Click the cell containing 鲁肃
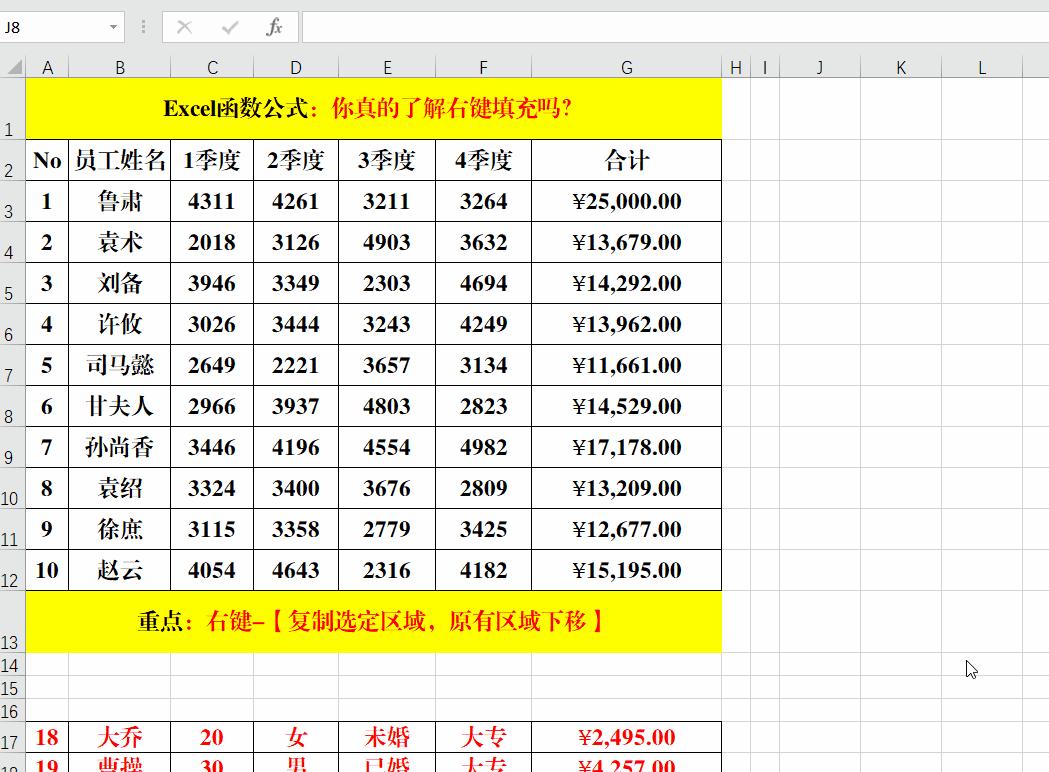 120,201
